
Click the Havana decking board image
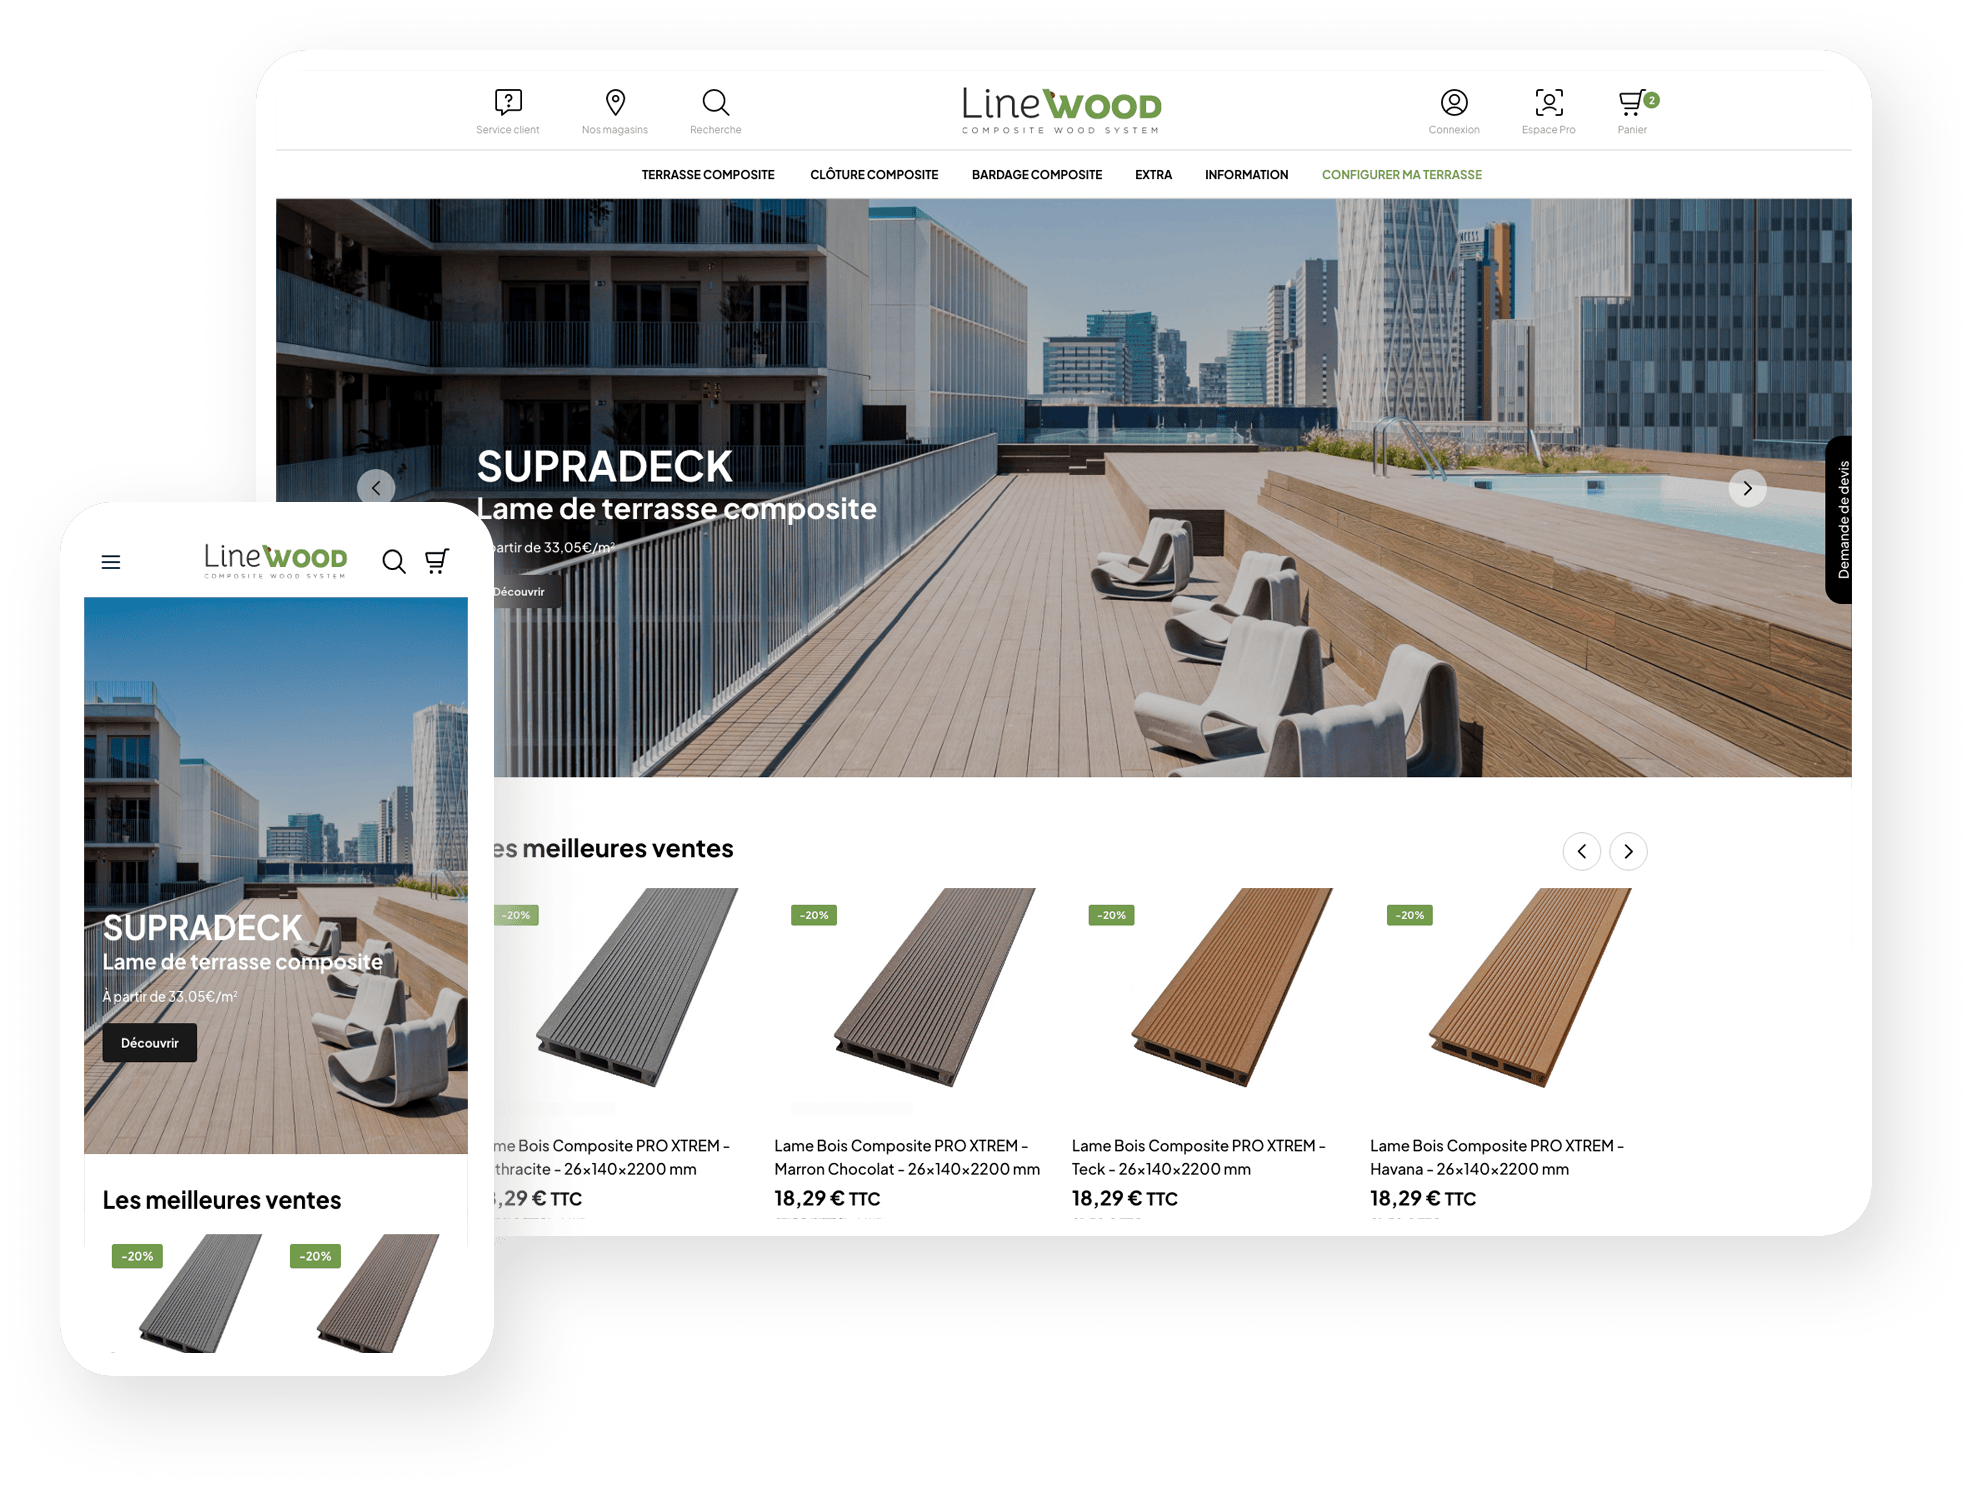point(1530,987)
